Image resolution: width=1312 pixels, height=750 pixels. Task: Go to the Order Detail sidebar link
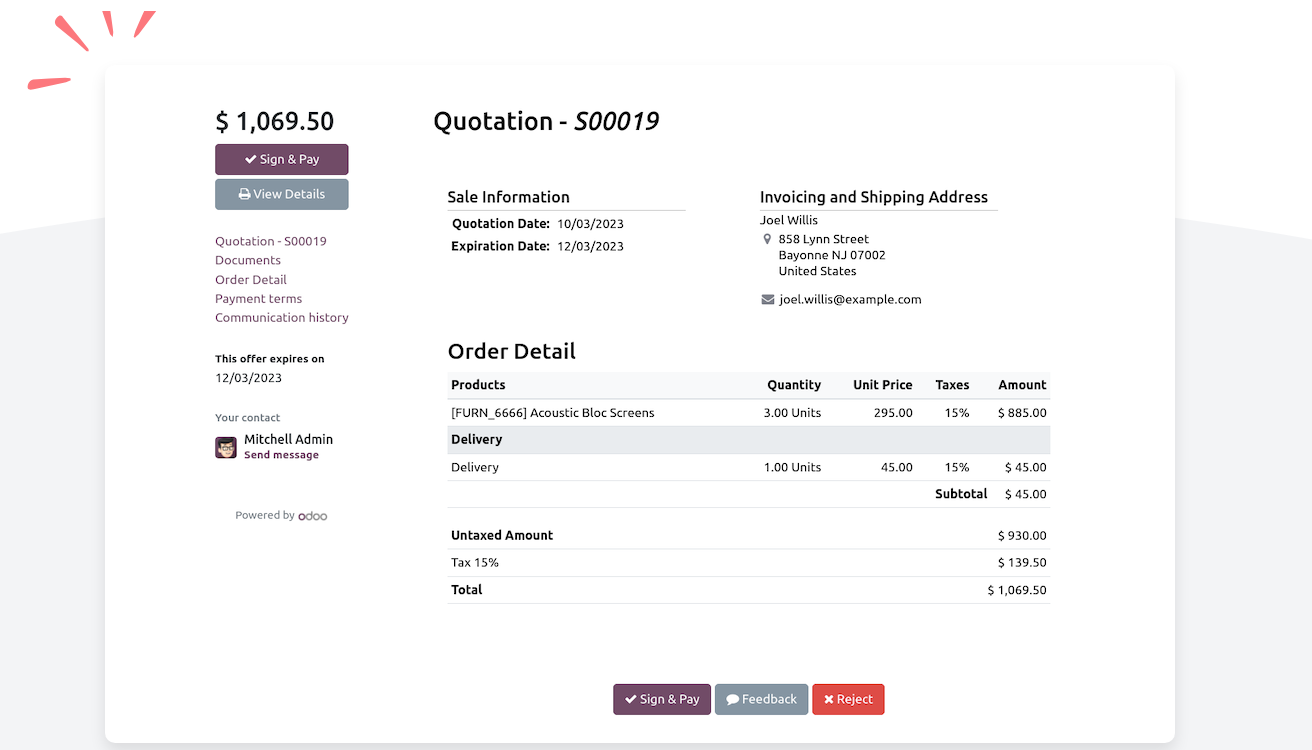point(251,280)
